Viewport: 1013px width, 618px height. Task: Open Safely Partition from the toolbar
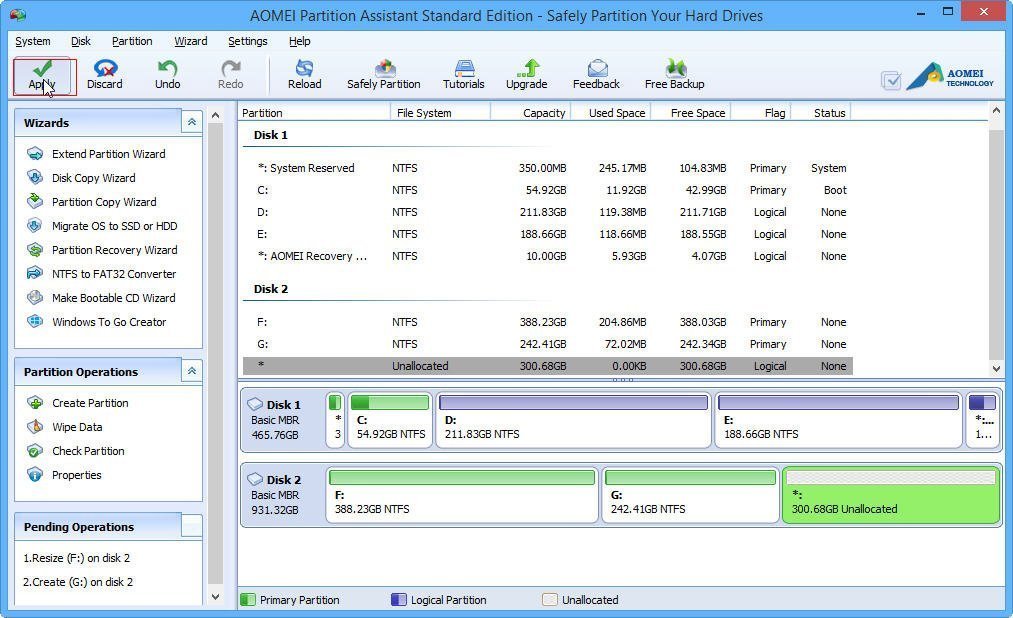384,75
